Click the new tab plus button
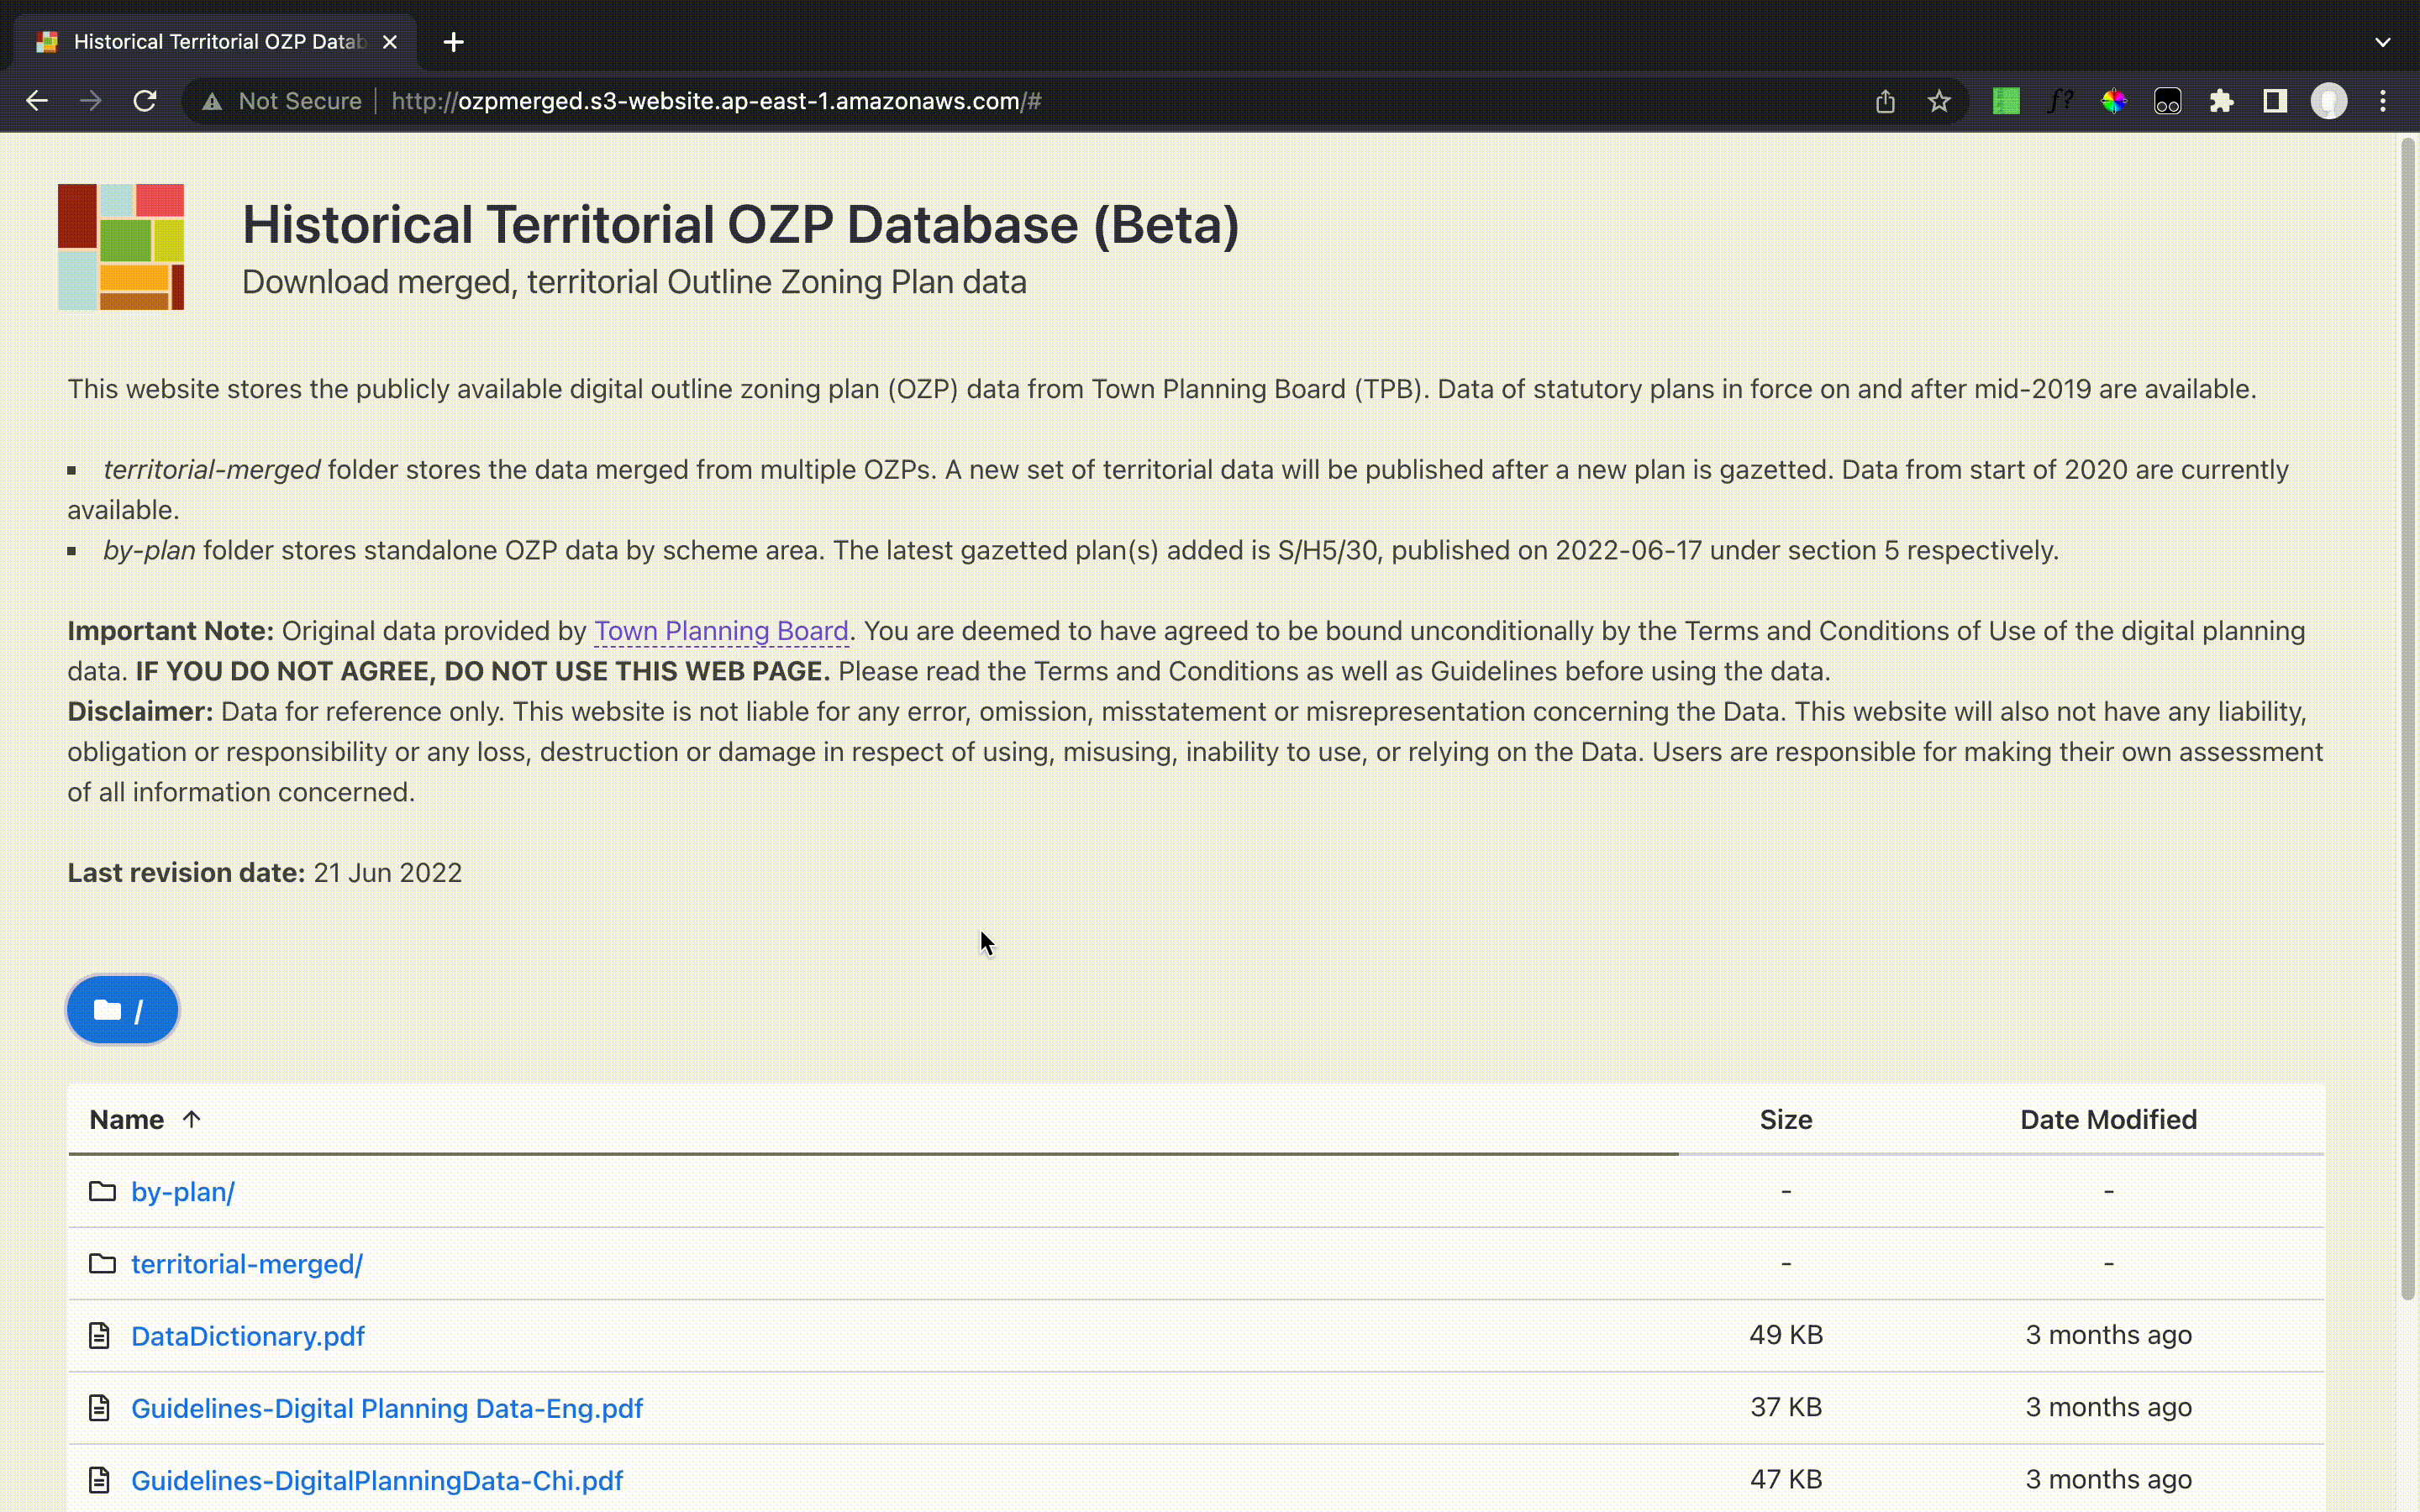This screenshot has width=2420, height=1512. pyautogui.click(x=451, y=42)
